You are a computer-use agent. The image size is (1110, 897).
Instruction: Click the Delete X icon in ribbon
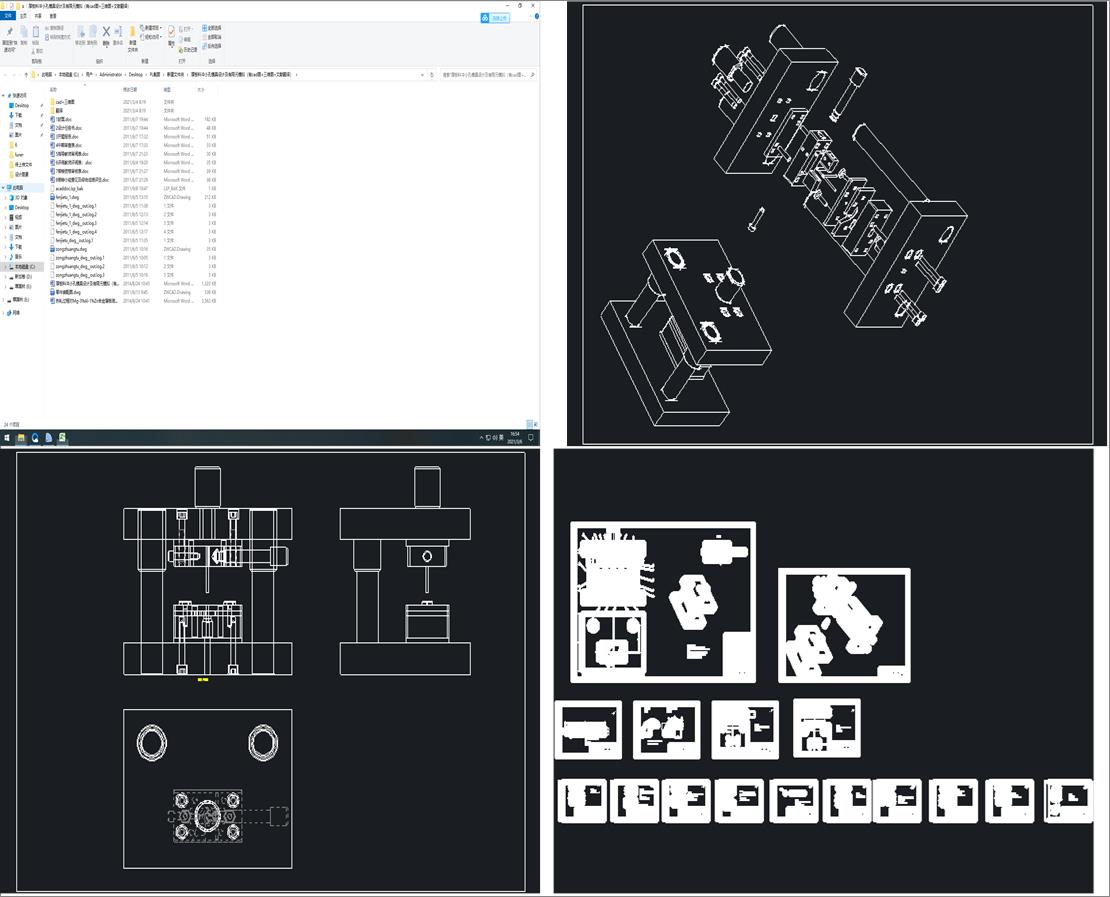tap(106, 31)
